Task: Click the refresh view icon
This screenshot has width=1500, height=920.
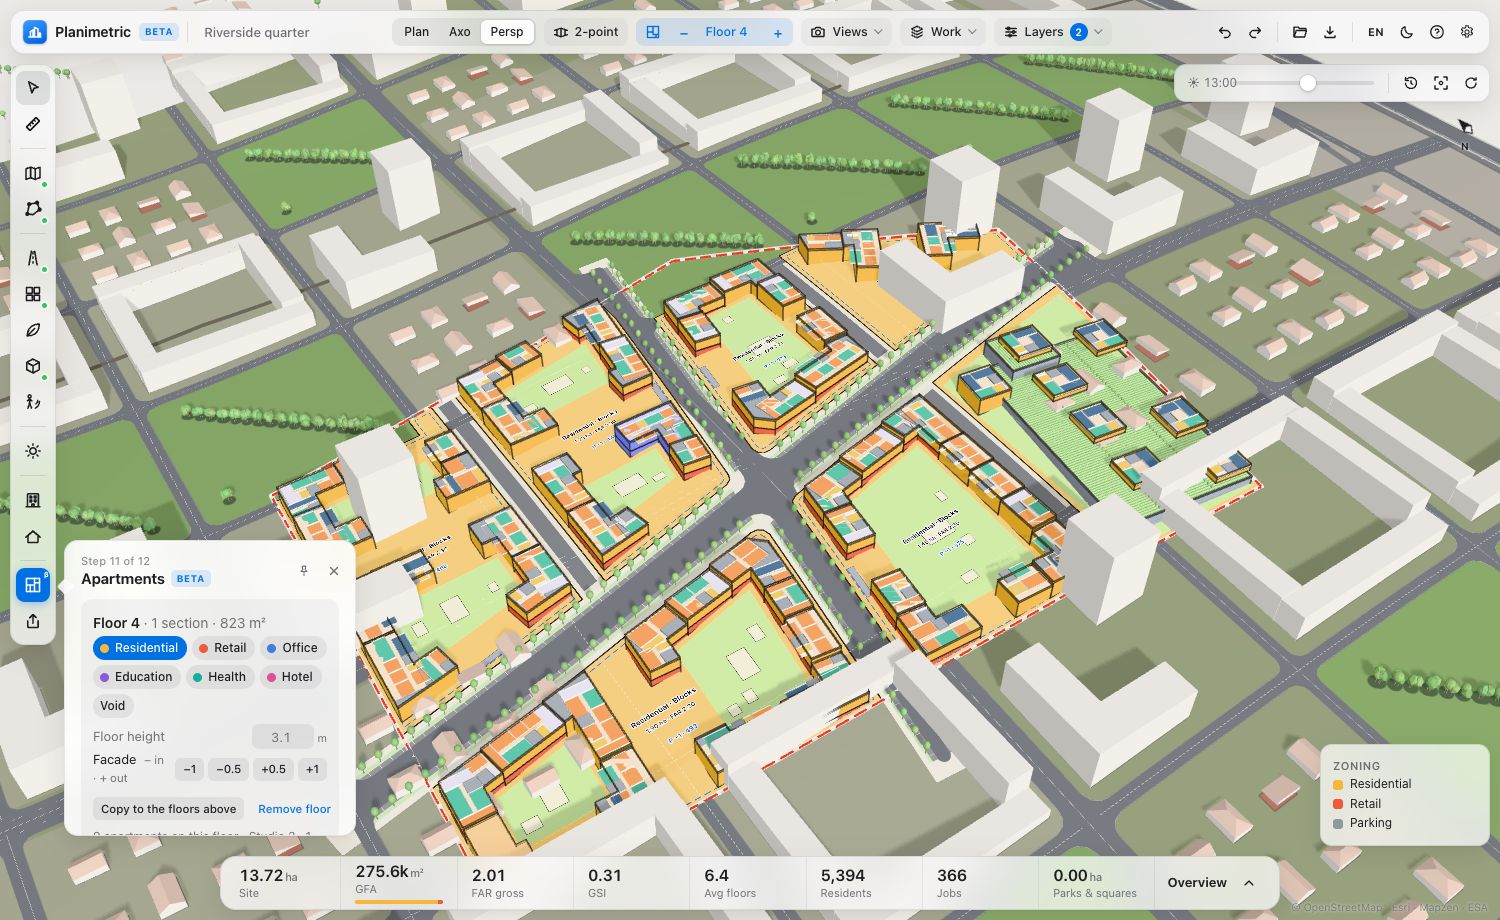Action: pos(1471,83)
